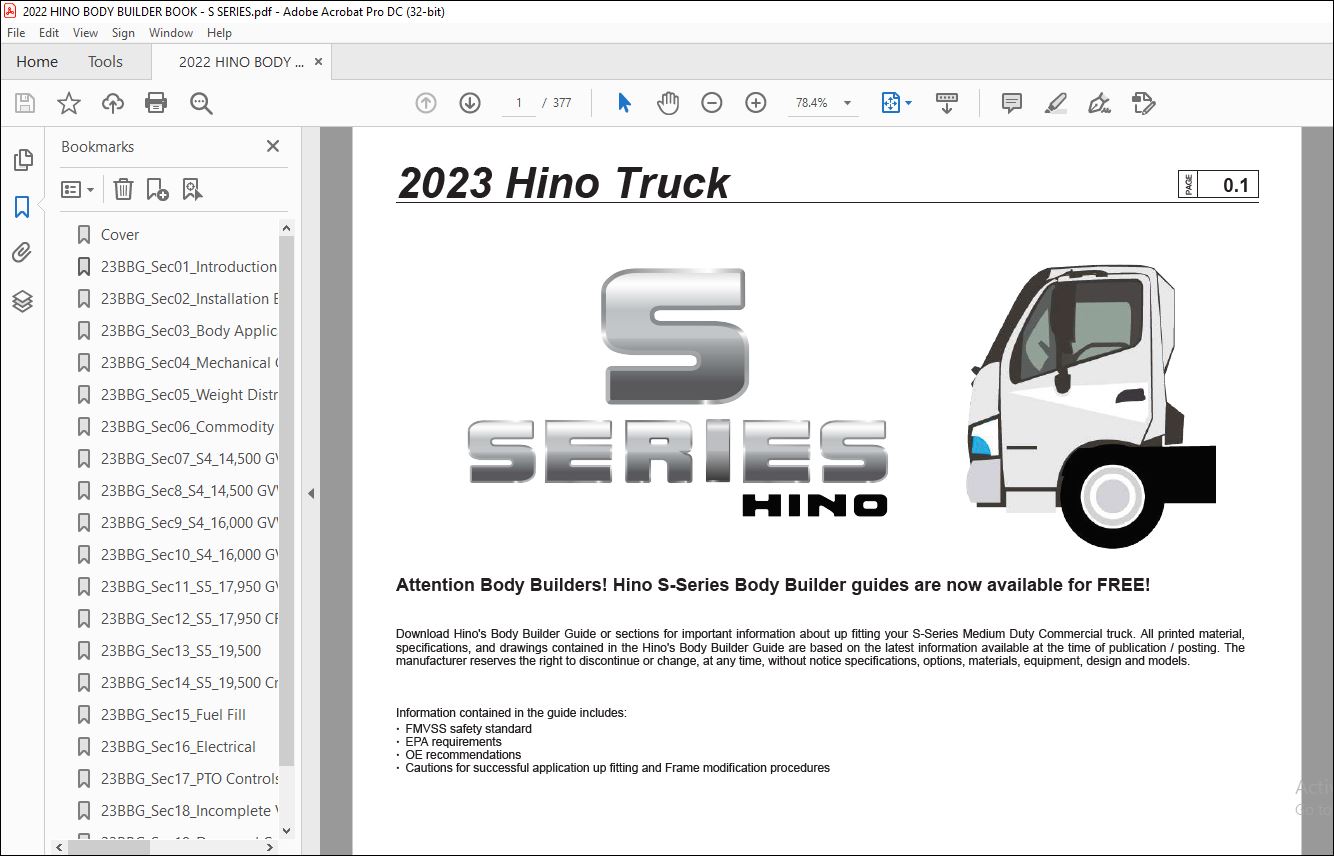
Task: Open the Sign menu
Action: click(123, 33)
